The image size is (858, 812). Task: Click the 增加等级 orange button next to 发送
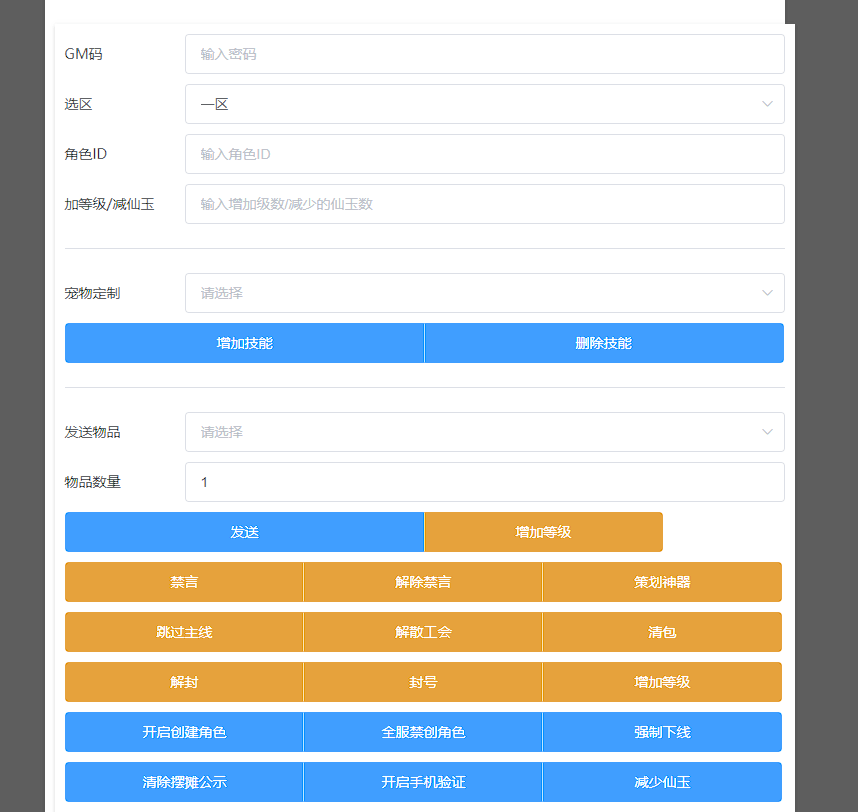(543, 532)
